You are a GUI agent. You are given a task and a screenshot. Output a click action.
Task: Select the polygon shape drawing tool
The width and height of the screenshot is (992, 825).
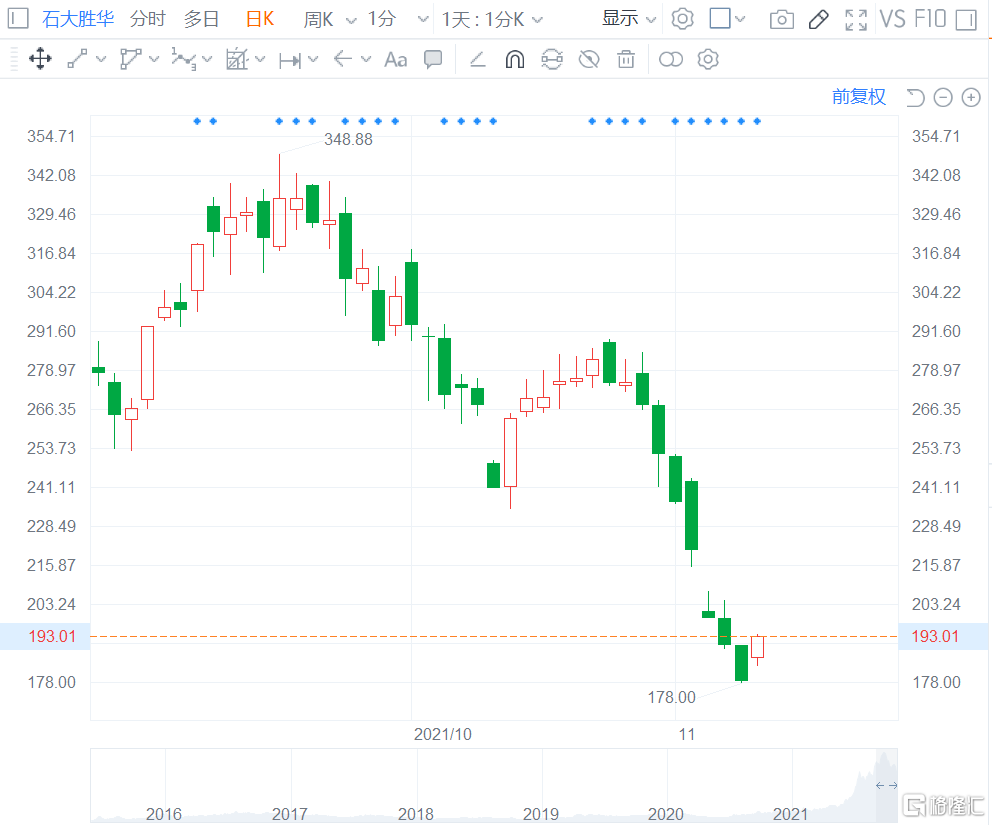coord(130,59)
